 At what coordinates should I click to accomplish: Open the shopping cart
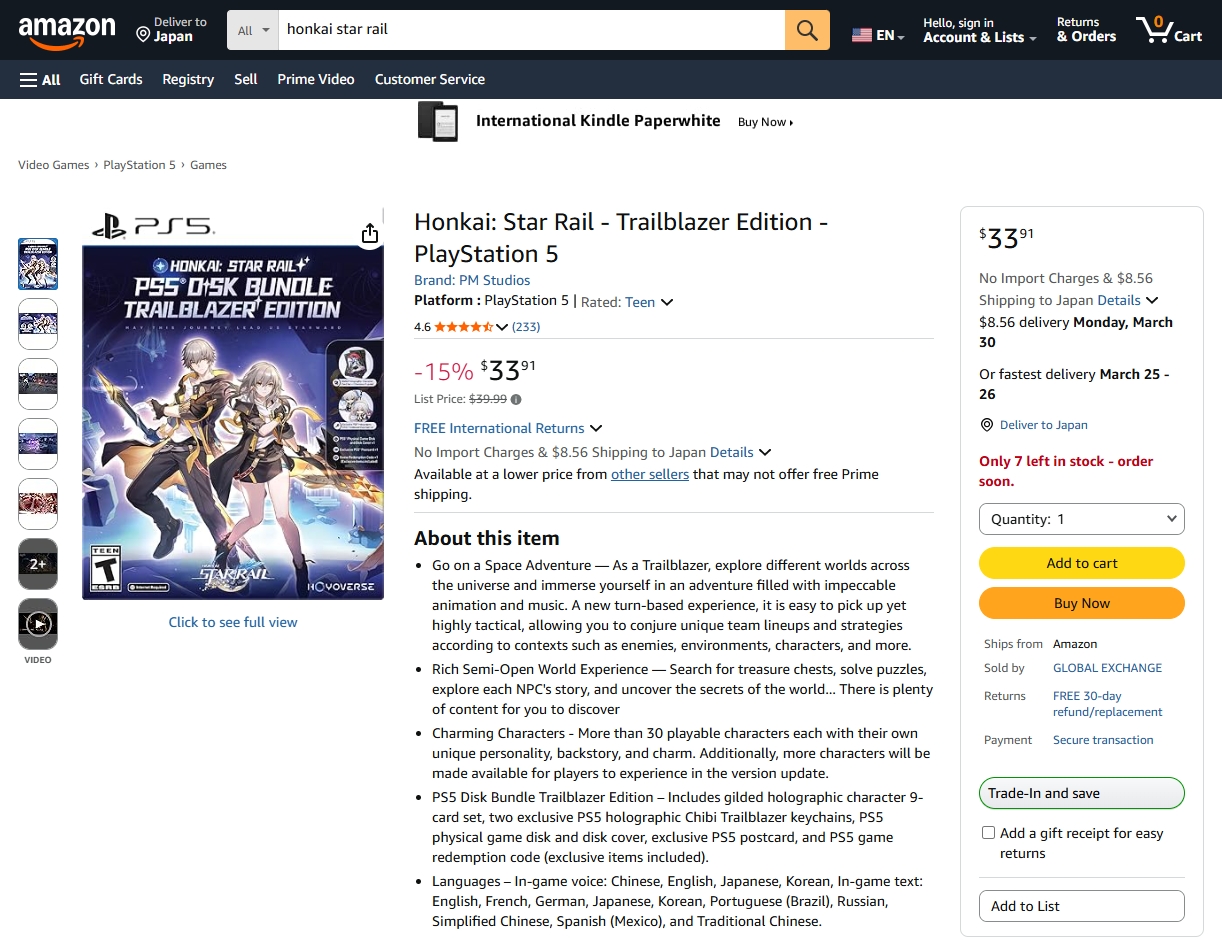1168,30
